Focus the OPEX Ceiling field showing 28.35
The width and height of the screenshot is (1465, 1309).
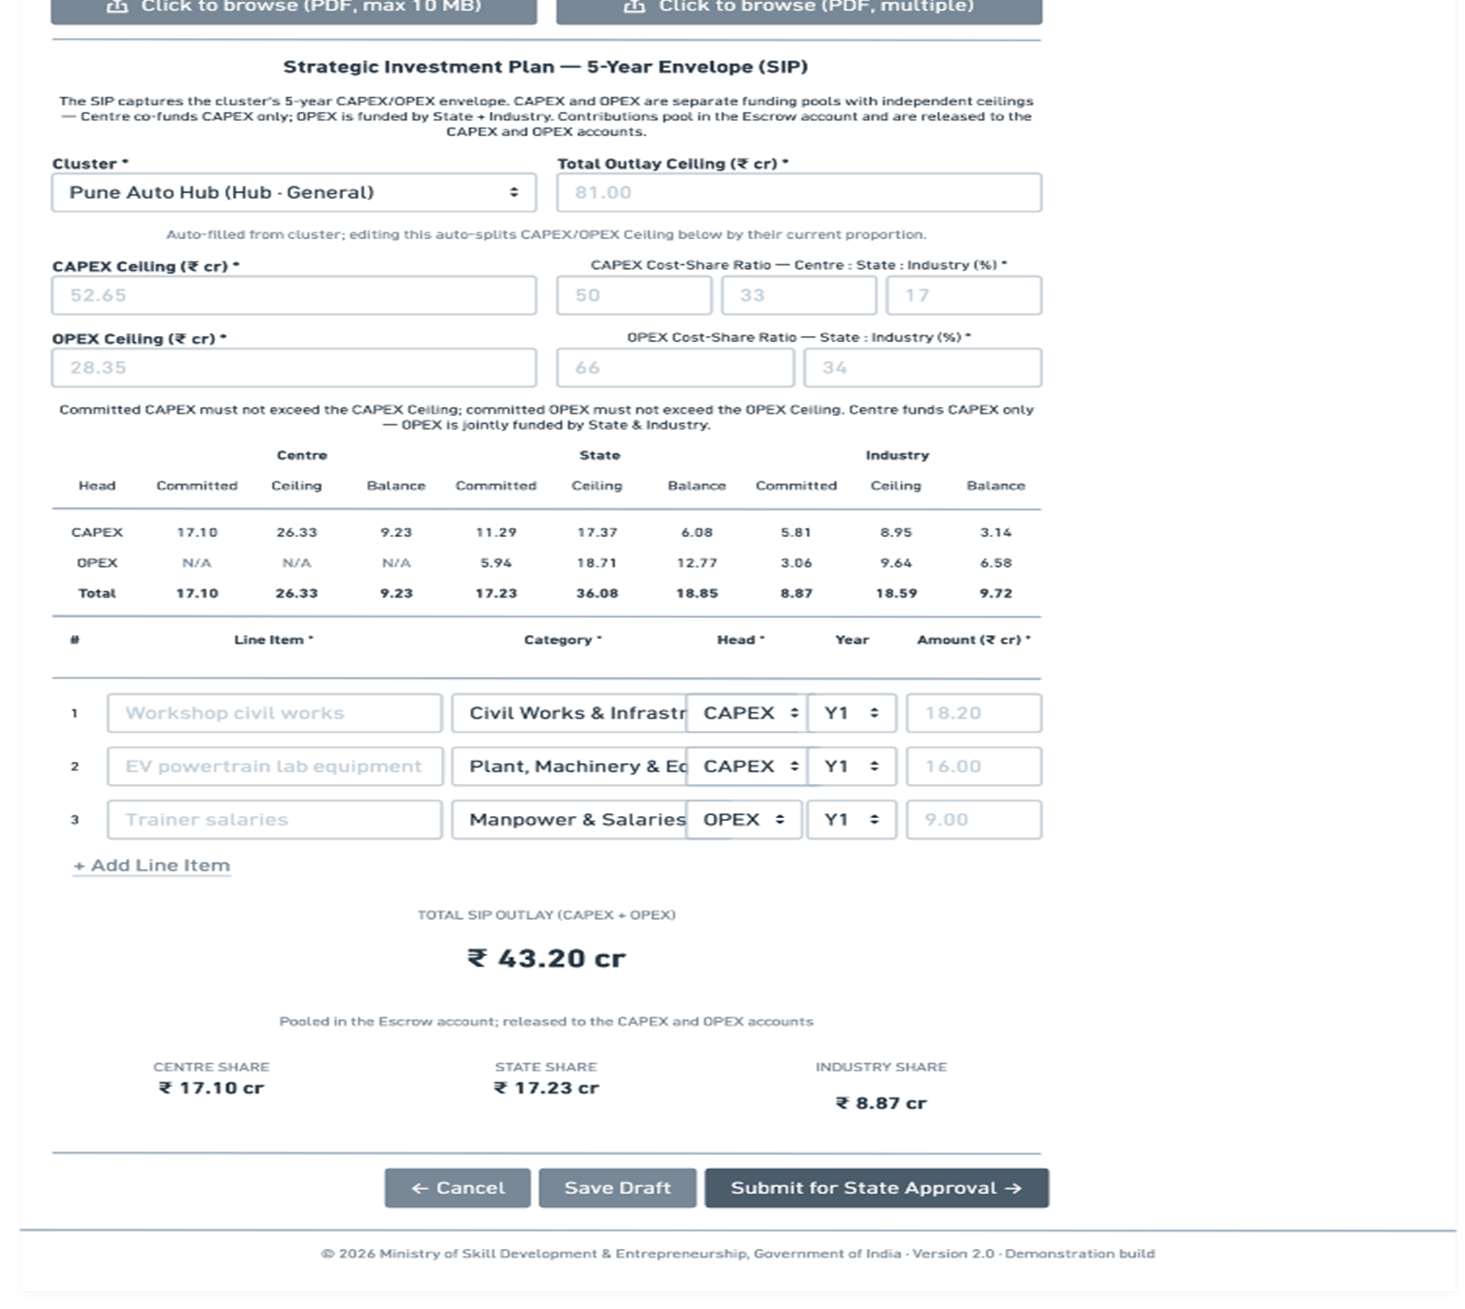pos(294,367)
